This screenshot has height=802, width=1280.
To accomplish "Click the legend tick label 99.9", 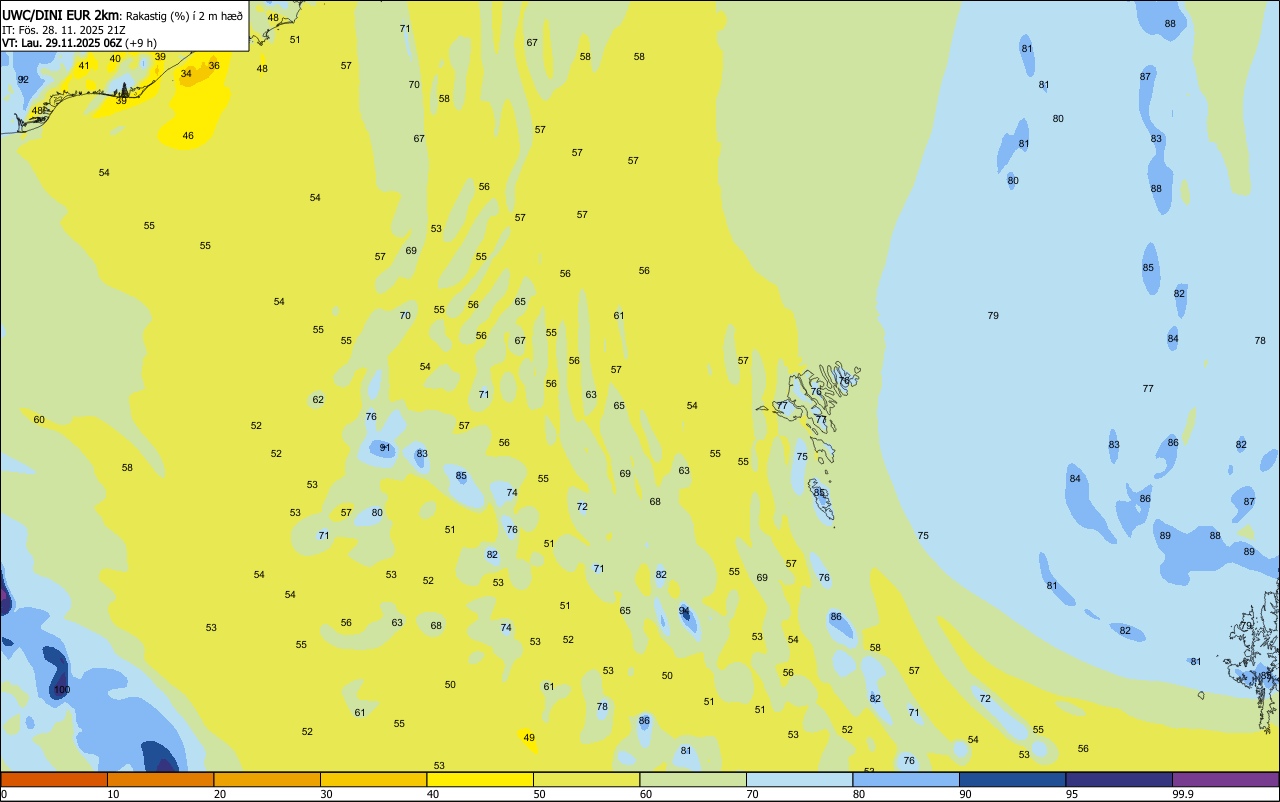I will 1183,794.
